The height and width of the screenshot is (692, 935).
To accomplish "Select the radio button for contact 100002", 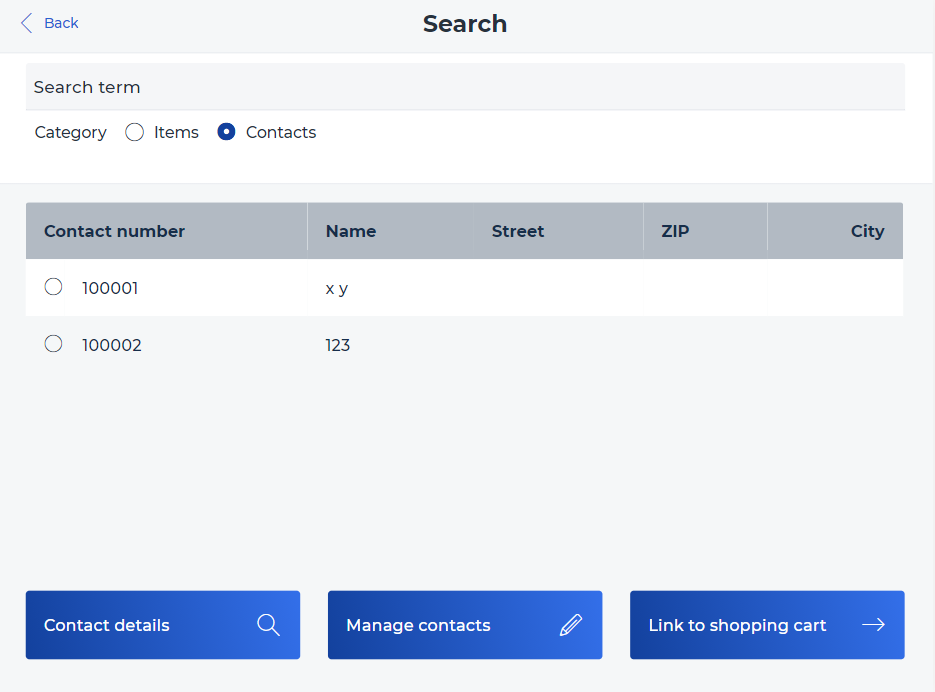I will (x=54, y=344).
